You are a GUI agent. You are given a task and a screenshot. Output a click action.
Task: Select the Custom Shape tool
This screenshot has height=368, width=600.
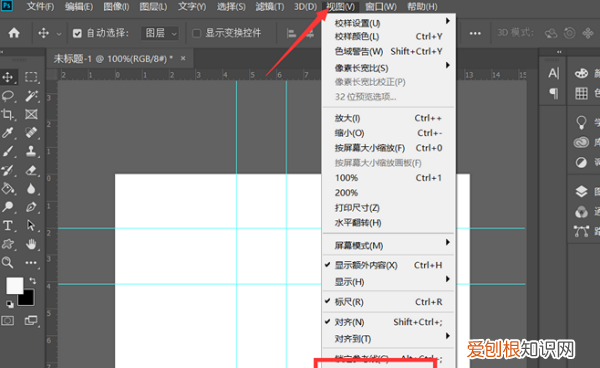pos(8,244)
